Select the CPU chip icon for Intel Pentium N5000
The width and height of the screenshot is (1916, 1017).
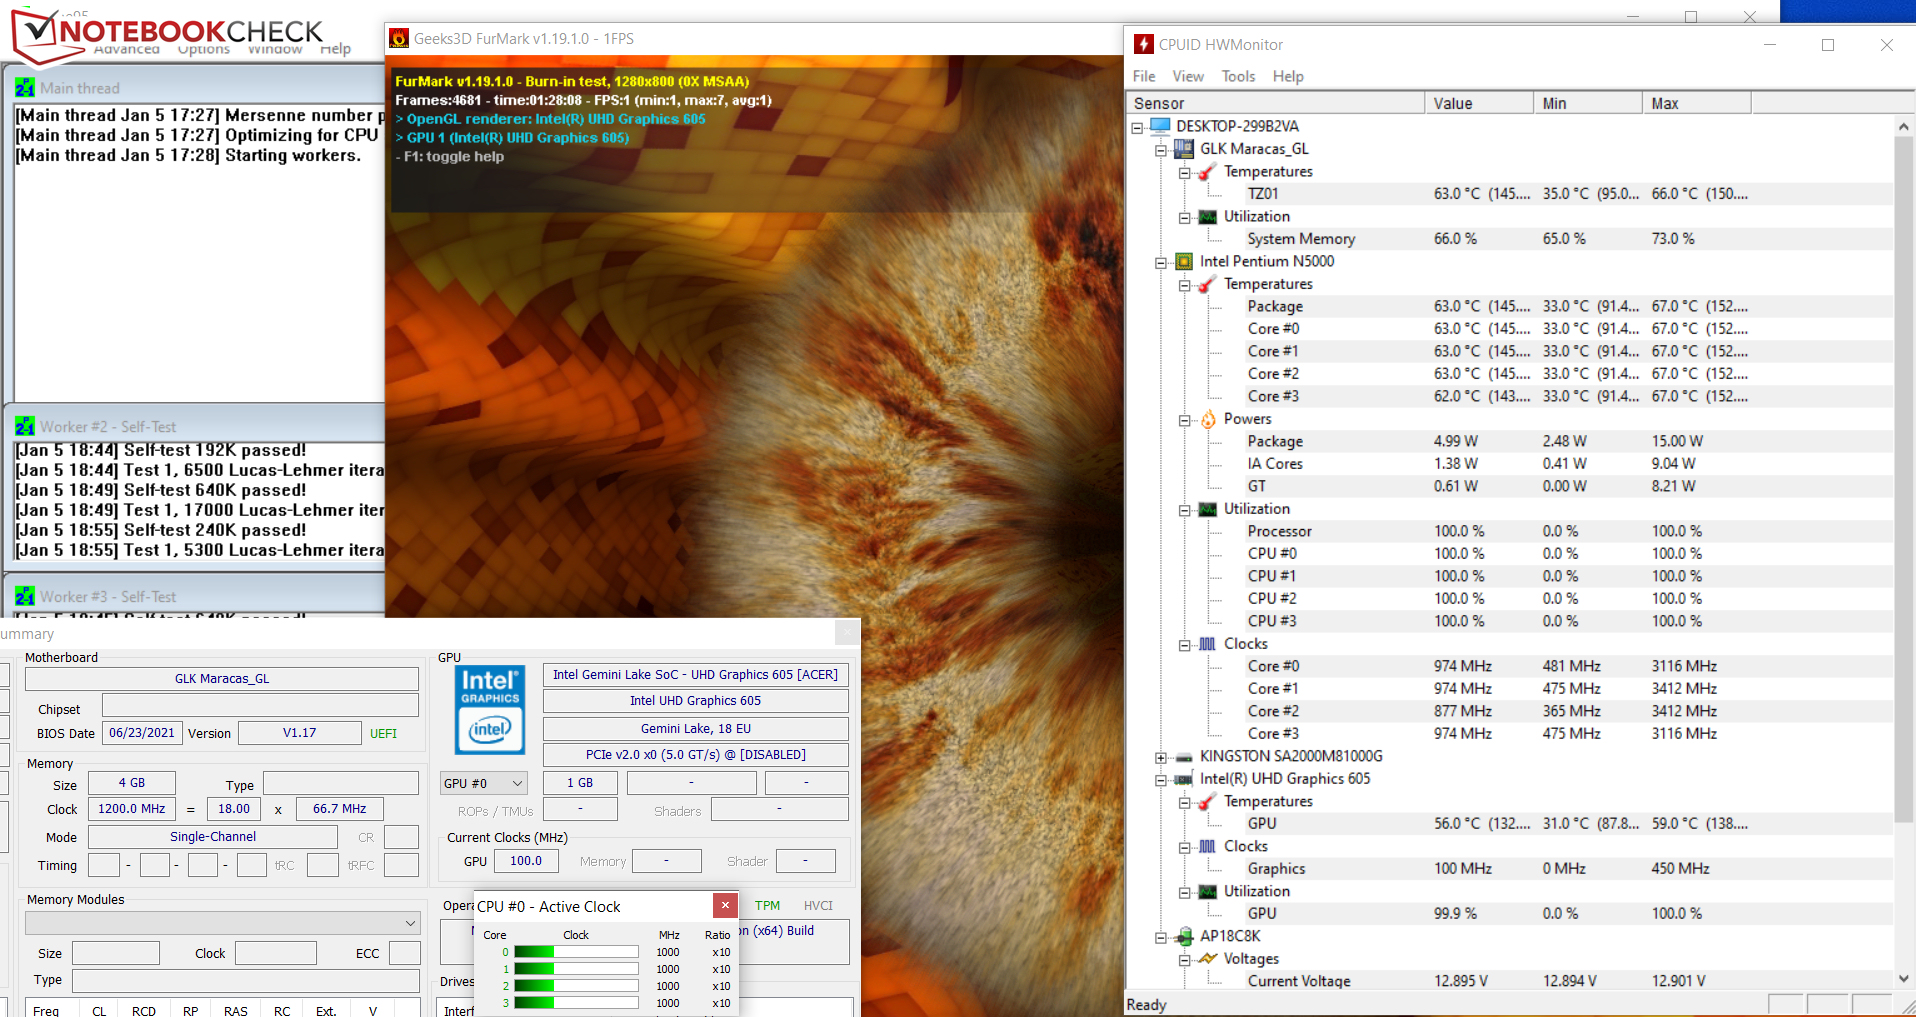(x=1184, y=262)
